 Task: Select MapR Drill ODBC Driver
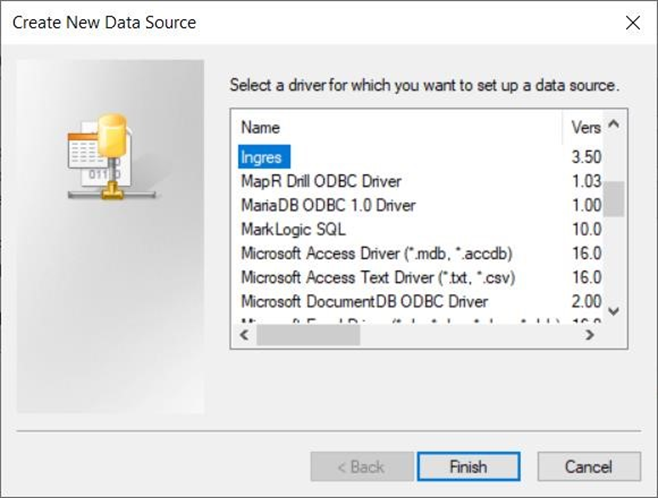[321, 181]
